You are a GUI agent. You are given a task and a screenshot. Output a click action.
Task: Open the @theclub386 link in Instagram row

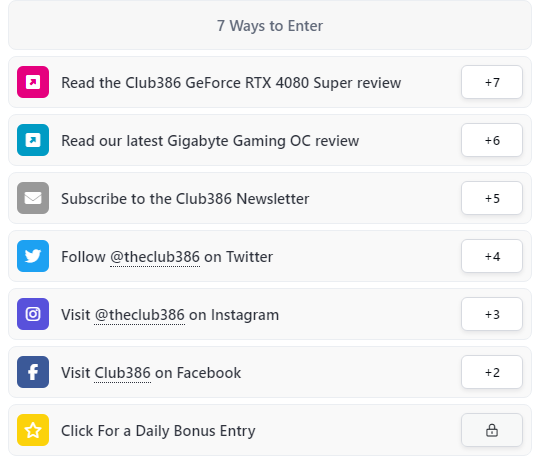[x=139, y=315]
